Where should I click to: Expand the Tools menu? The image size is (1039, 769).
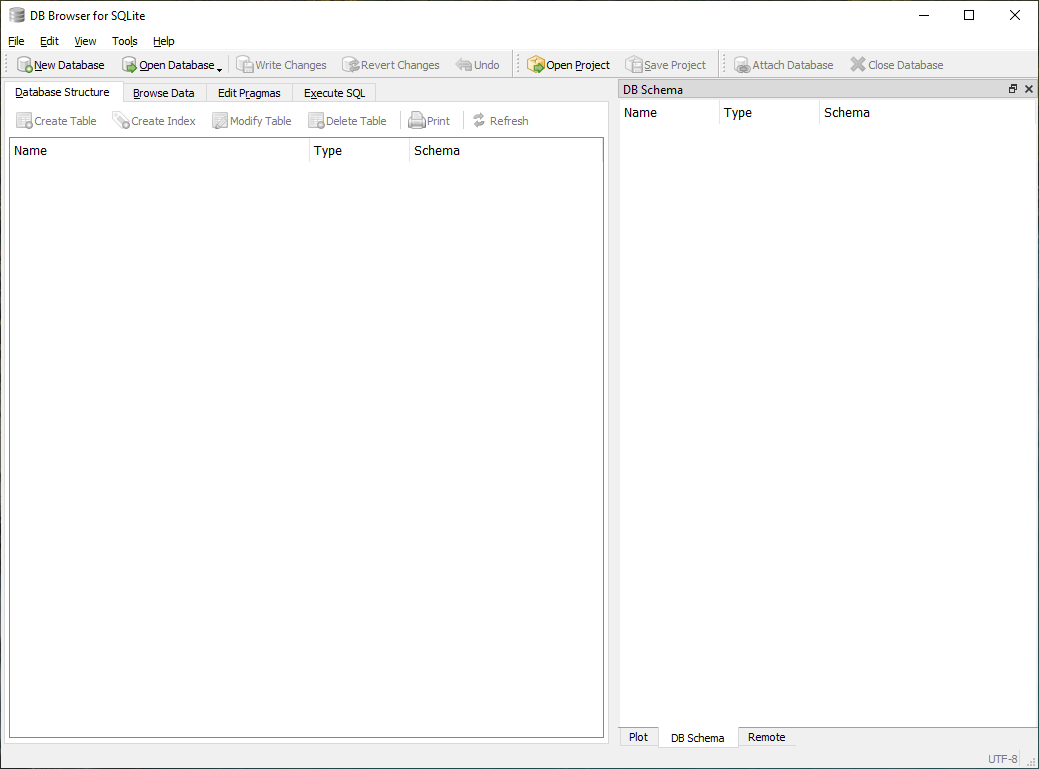(124, 41)
